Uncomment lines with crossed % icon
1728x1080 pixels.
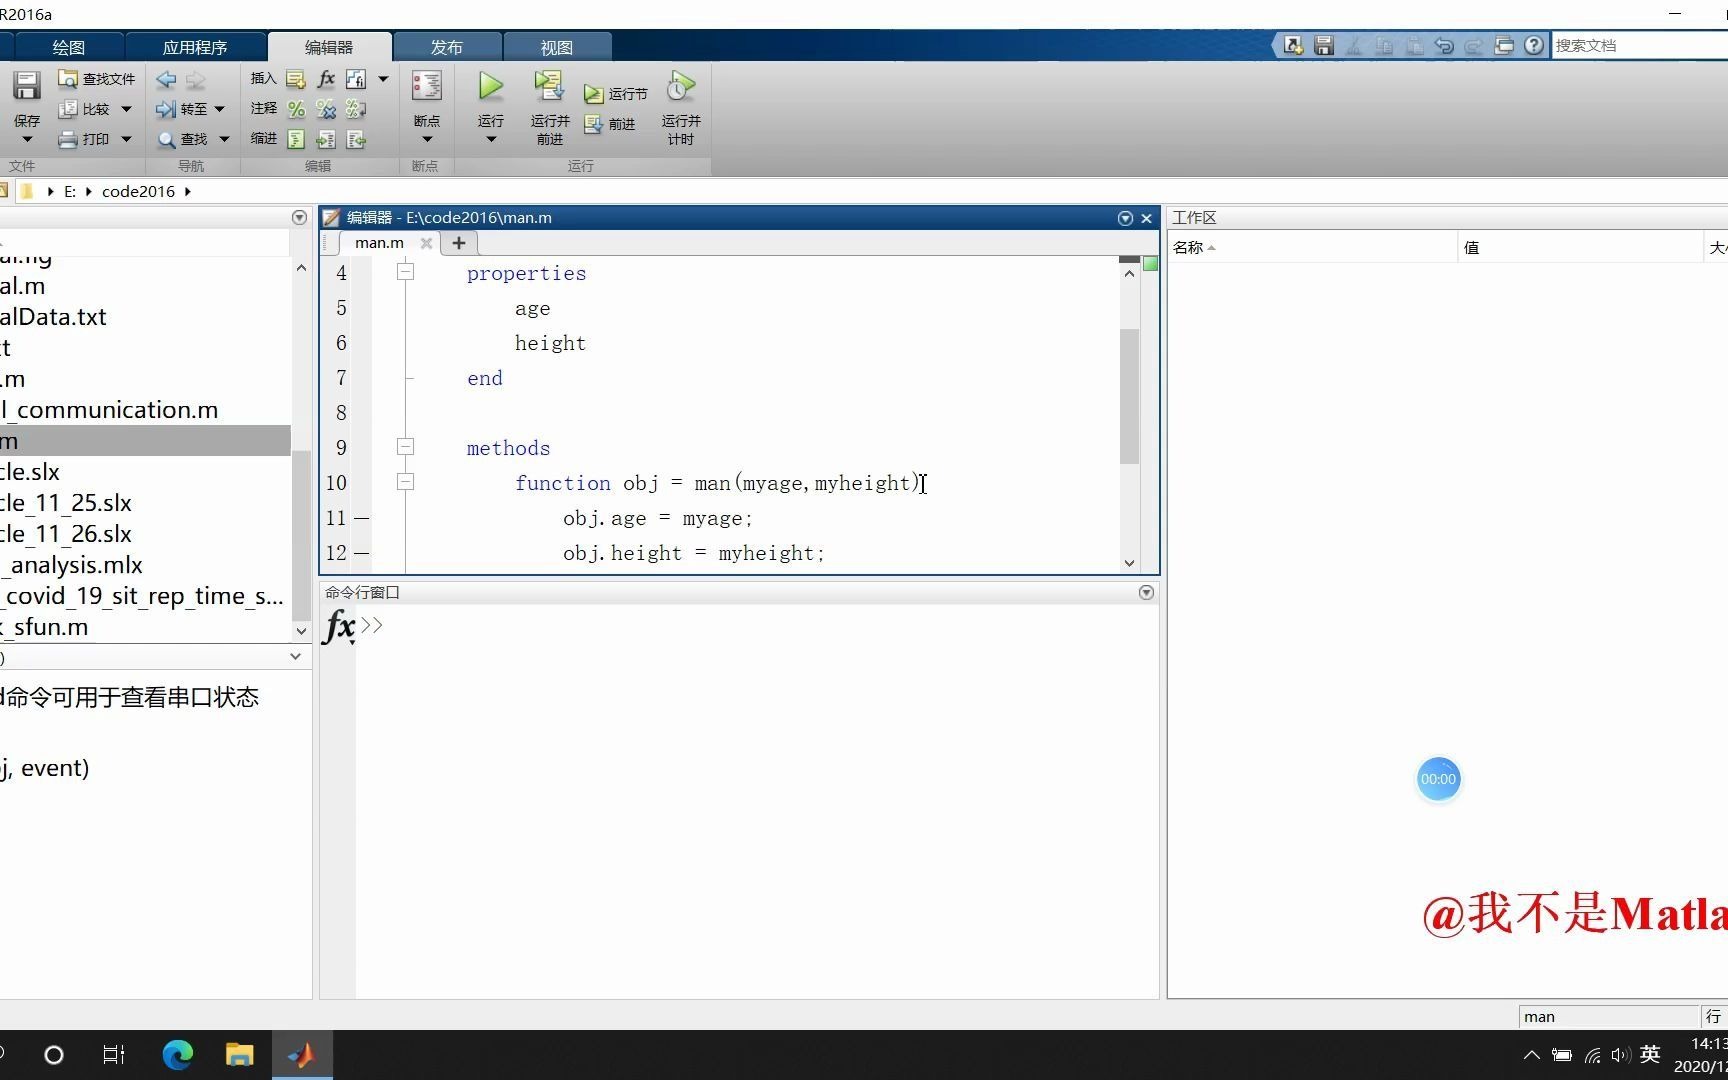click(x=326, y=109)
